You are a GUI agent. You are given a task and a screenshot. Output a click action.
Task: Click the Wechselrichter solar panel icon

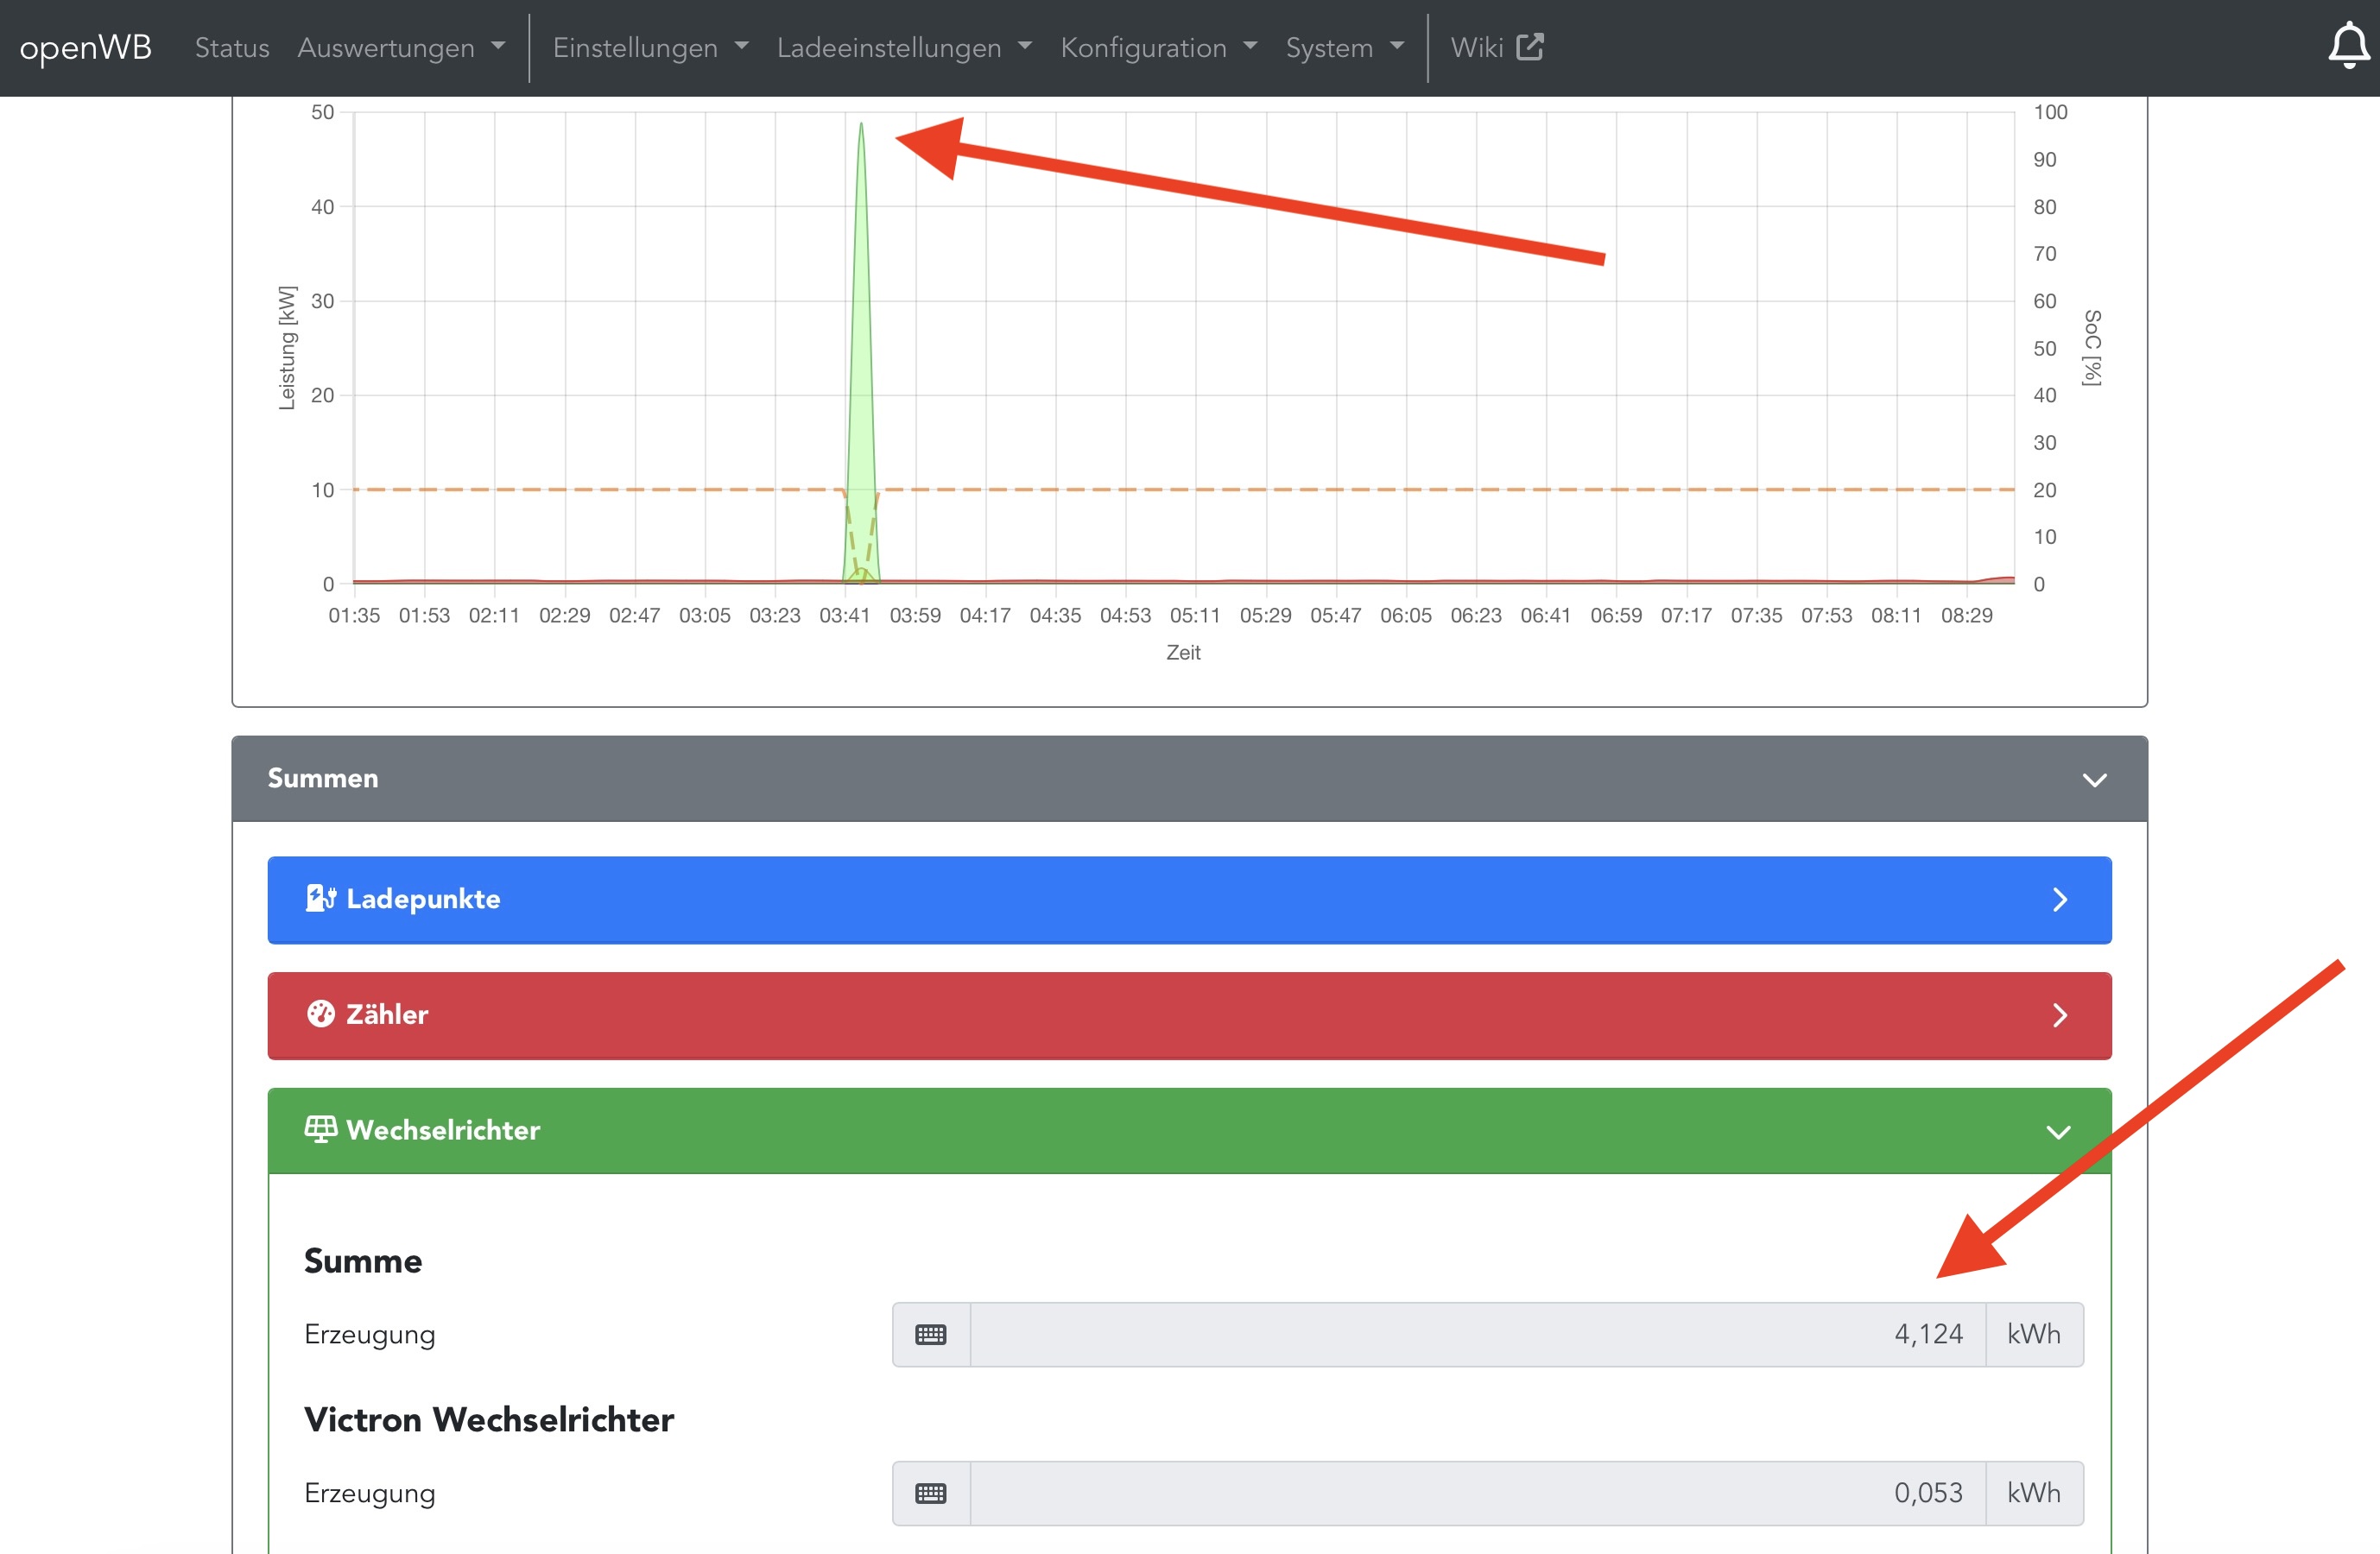[320, 1129]
